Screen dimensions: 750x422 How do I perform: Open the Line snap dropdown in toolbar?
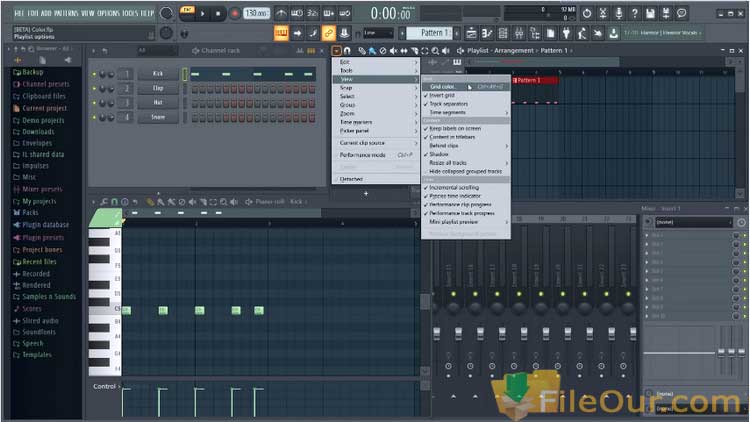pyautogui.click(x=378, y=33)
